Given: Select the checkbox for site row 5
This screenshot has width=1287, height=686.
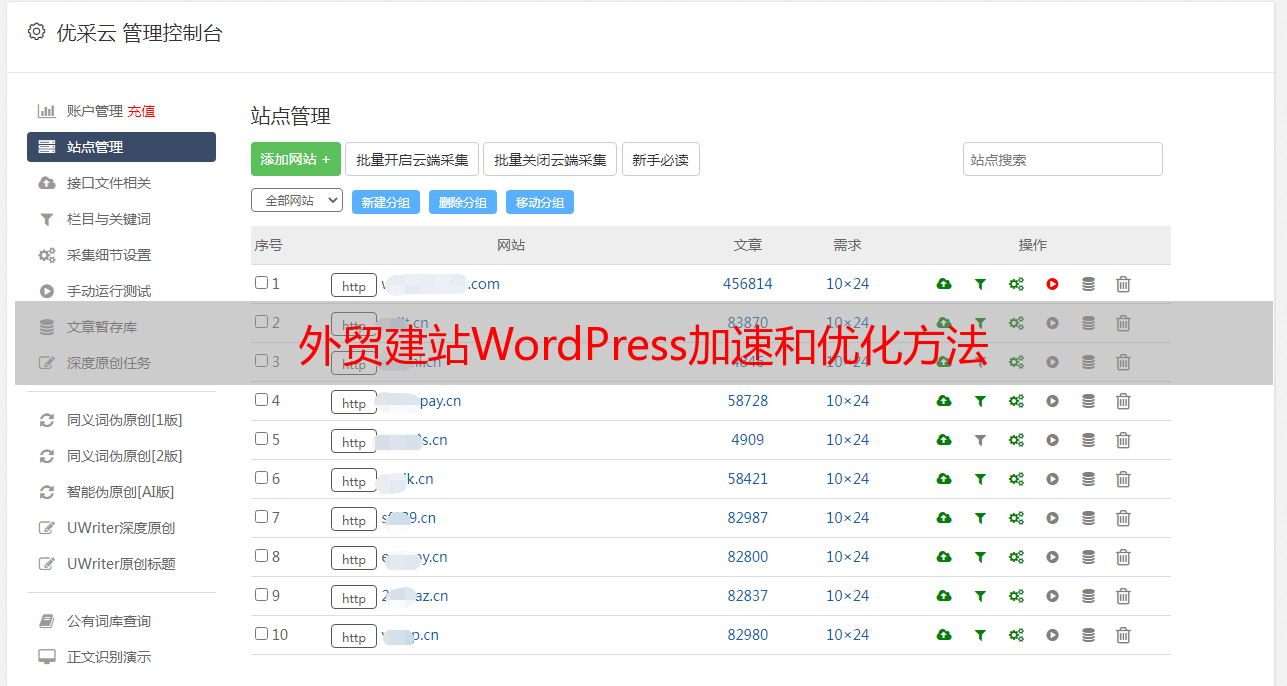Looking at the screenshot, I should 261,439.
